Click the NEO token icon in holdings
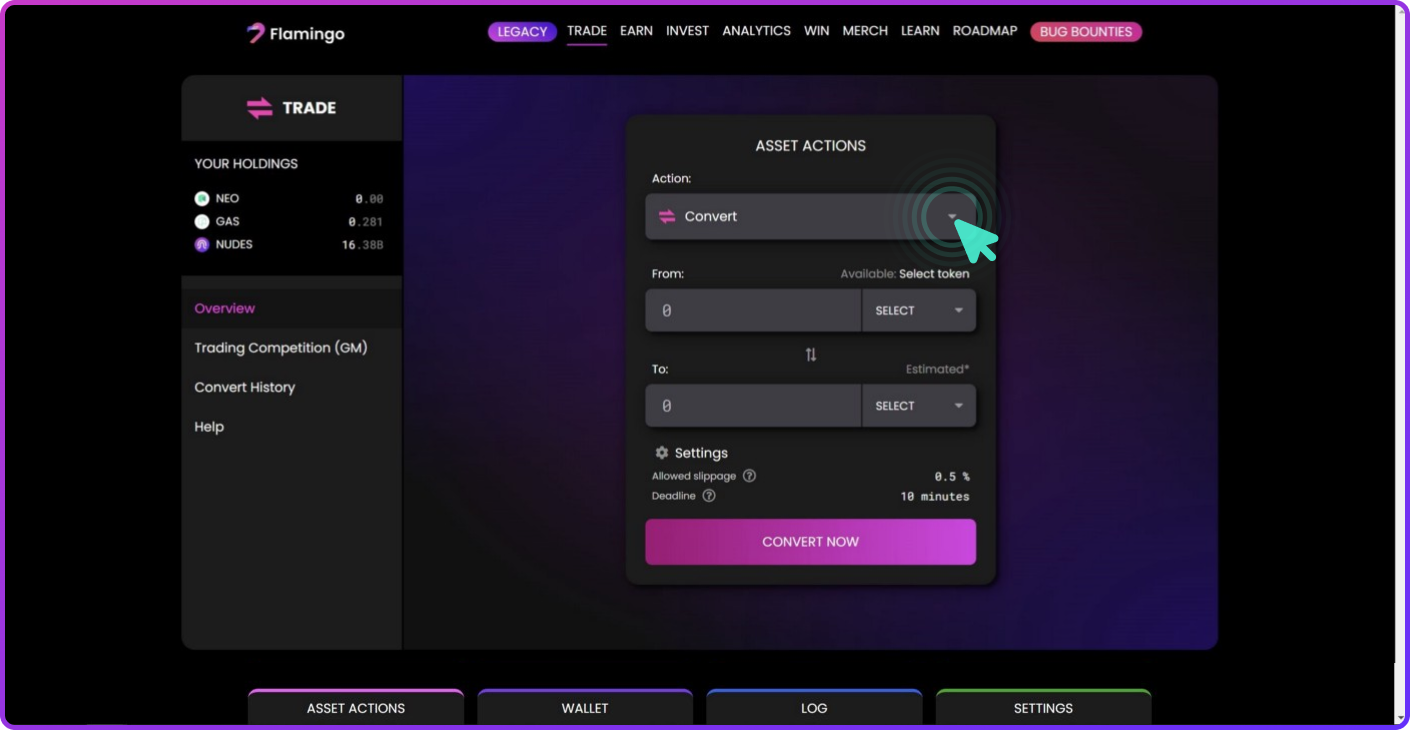This screenshot has width=1410, height=730. pyautogui.click(x=202, y=198)
